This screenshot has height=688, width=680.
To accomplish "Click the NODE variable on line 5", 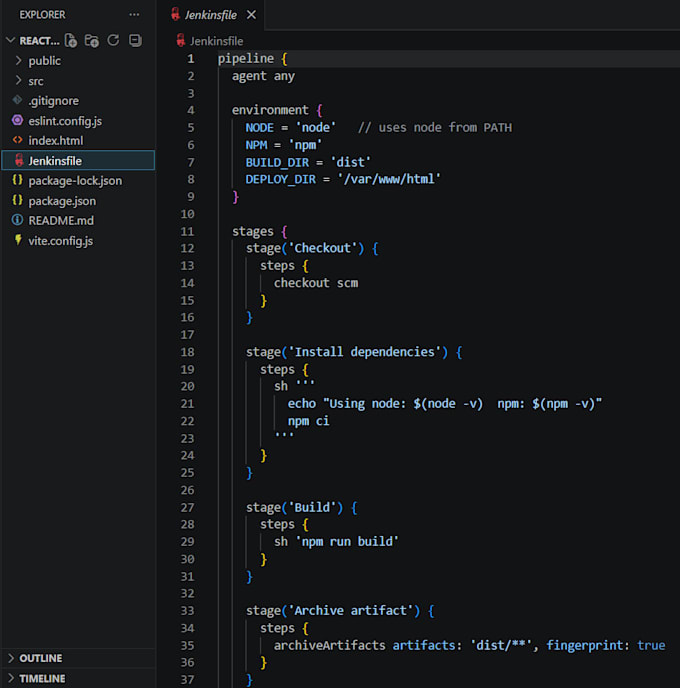I will coord(259,128).
